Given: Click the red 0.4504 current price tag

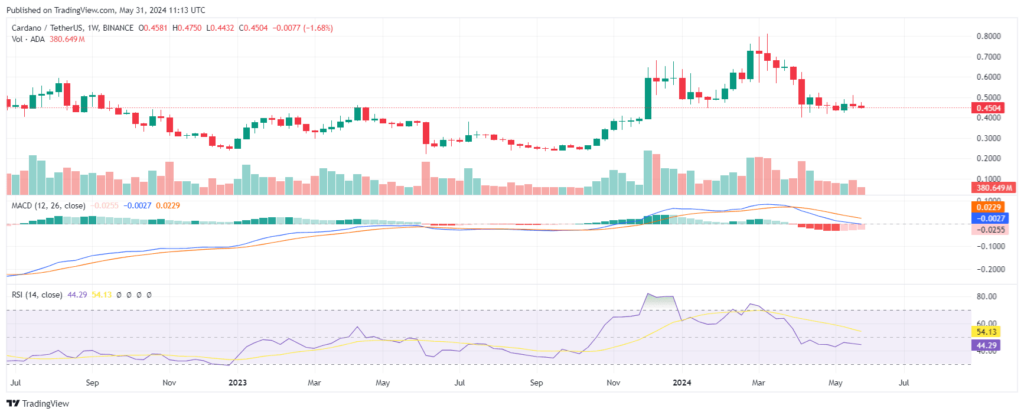Looking at the screenshot, I should pyautogui.click(x=990, y=108).
